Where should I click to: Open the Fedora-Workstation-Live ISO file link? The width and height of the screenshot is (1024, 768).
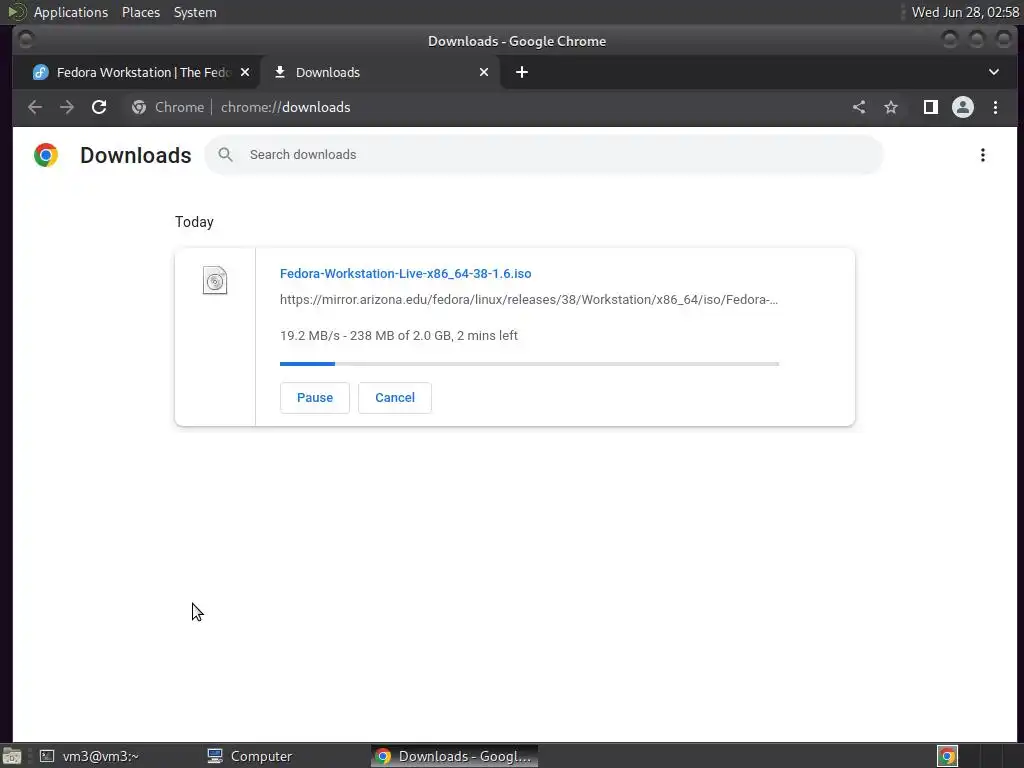pyautogui.click(x=406, y=274)
